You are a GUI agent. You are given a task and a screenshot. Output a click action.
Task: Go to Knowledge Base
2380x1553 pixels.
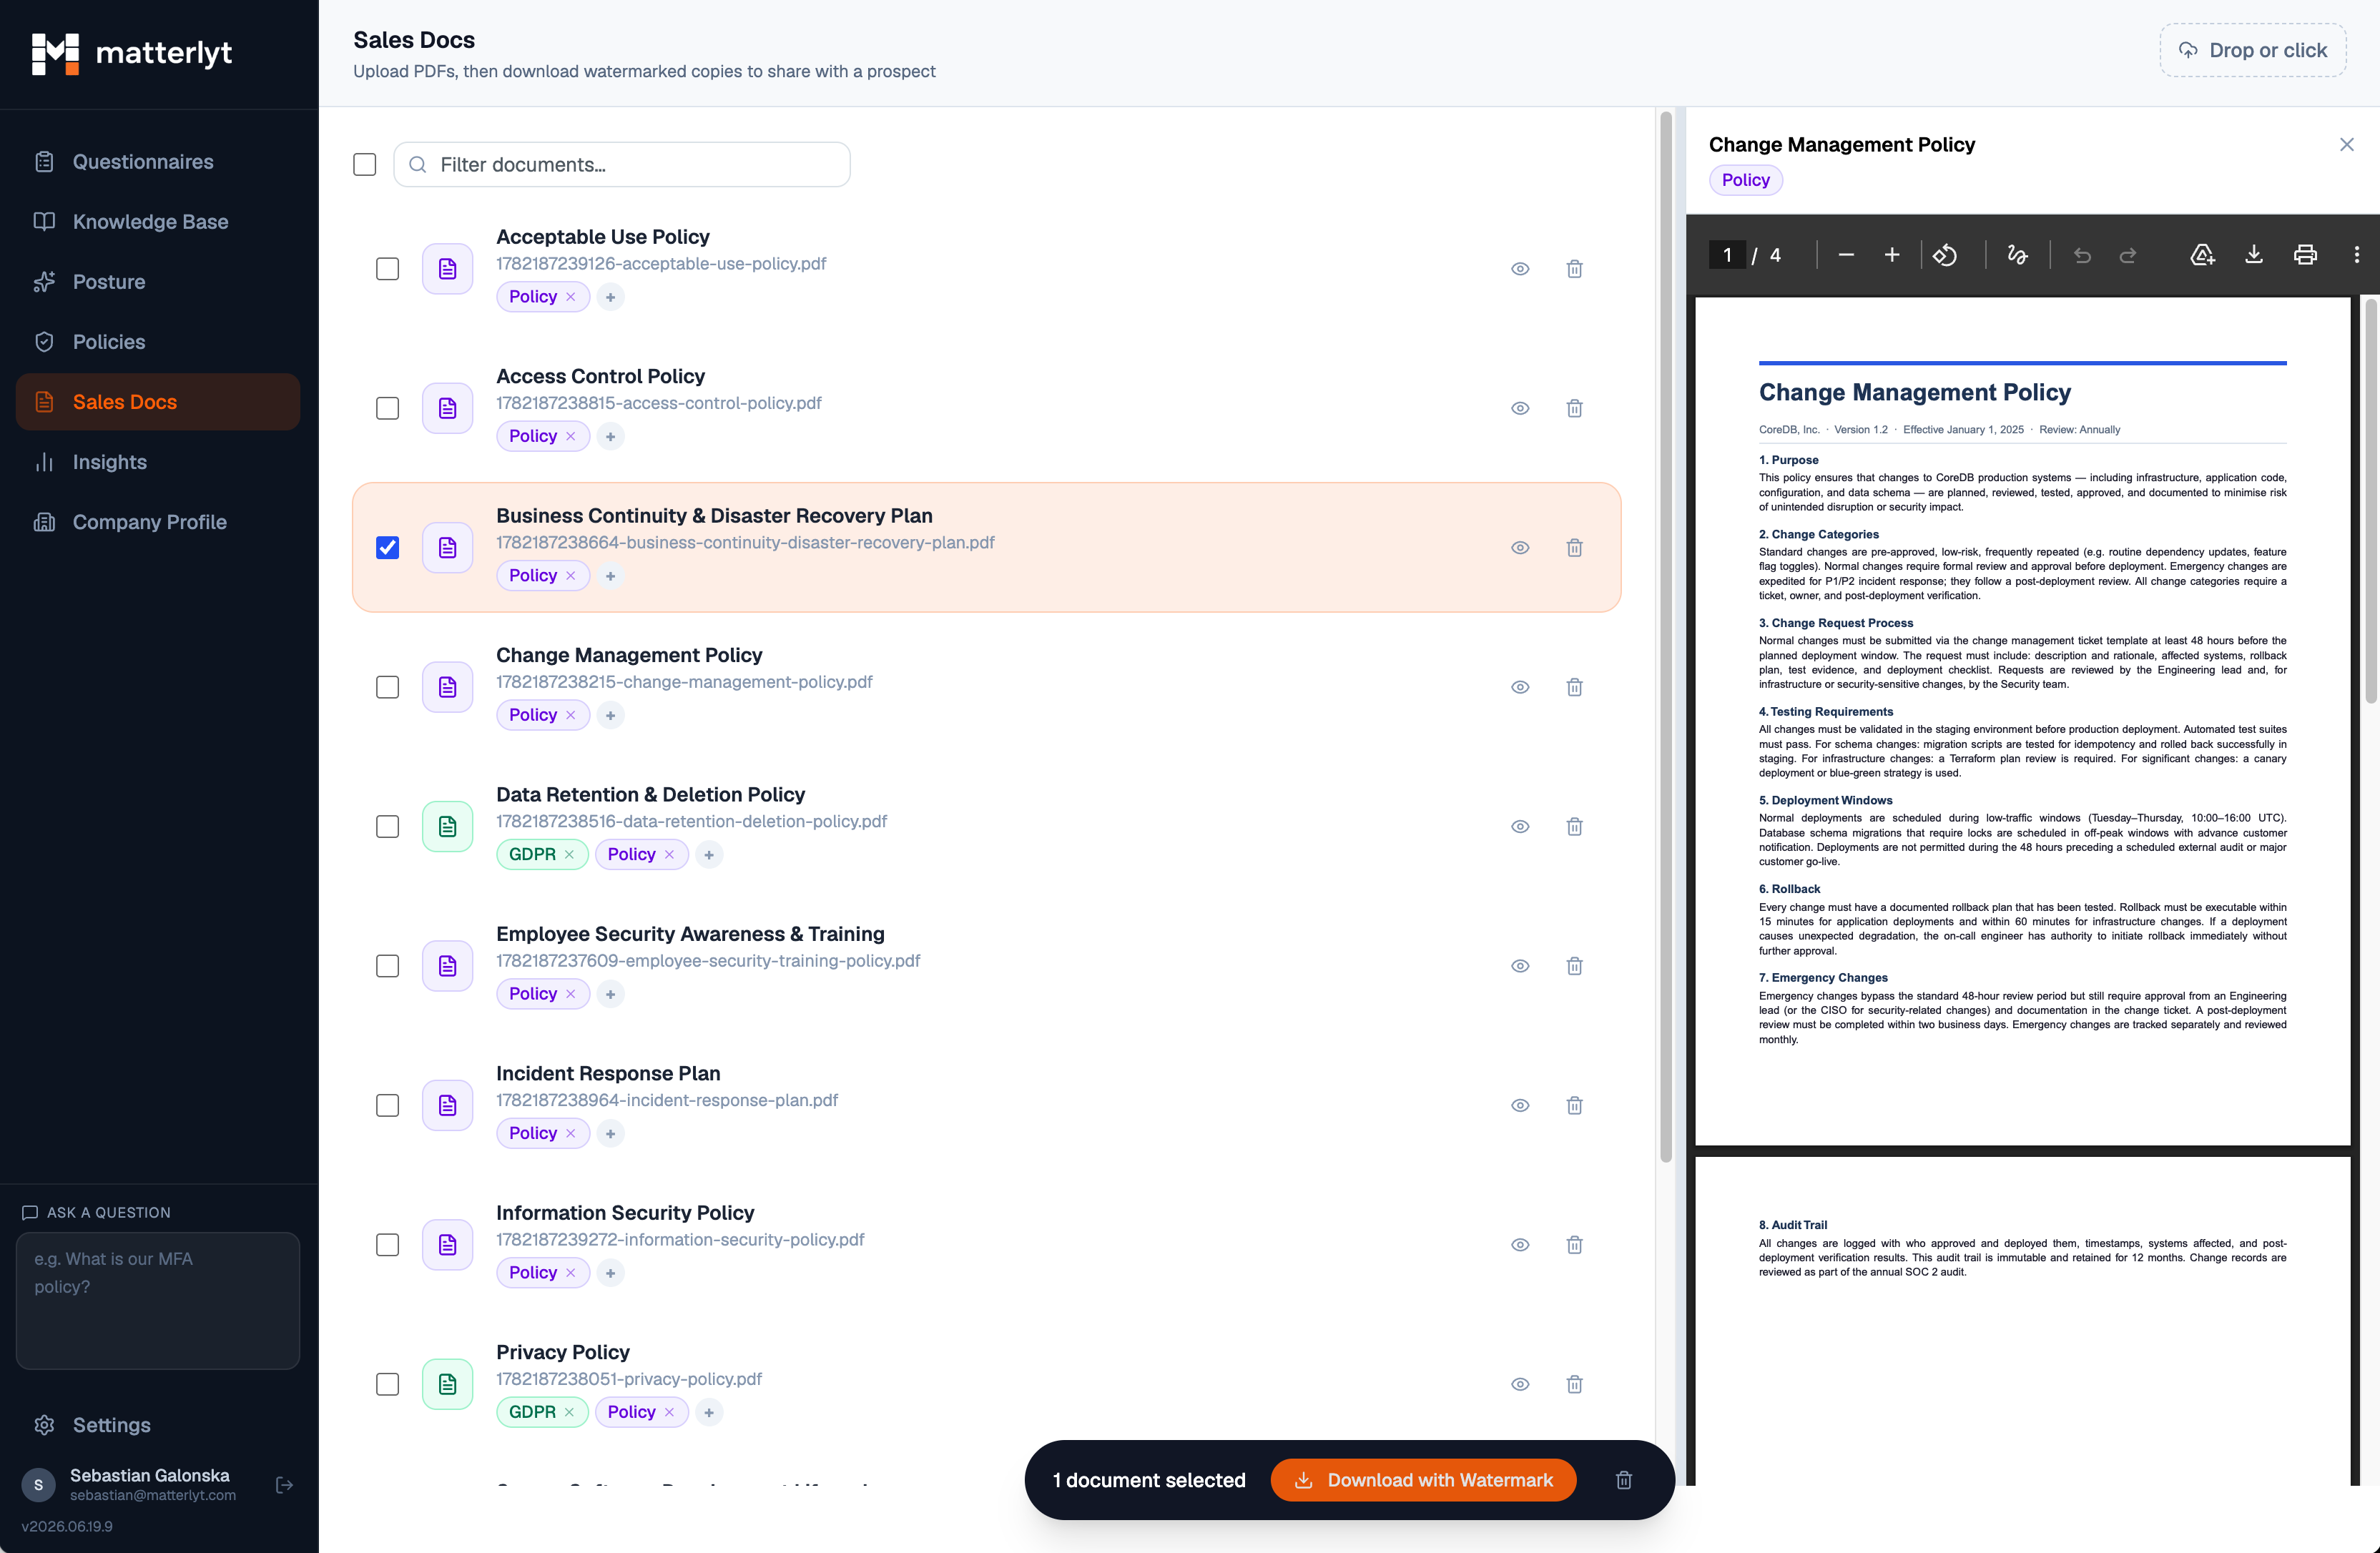tap(158, 222)
